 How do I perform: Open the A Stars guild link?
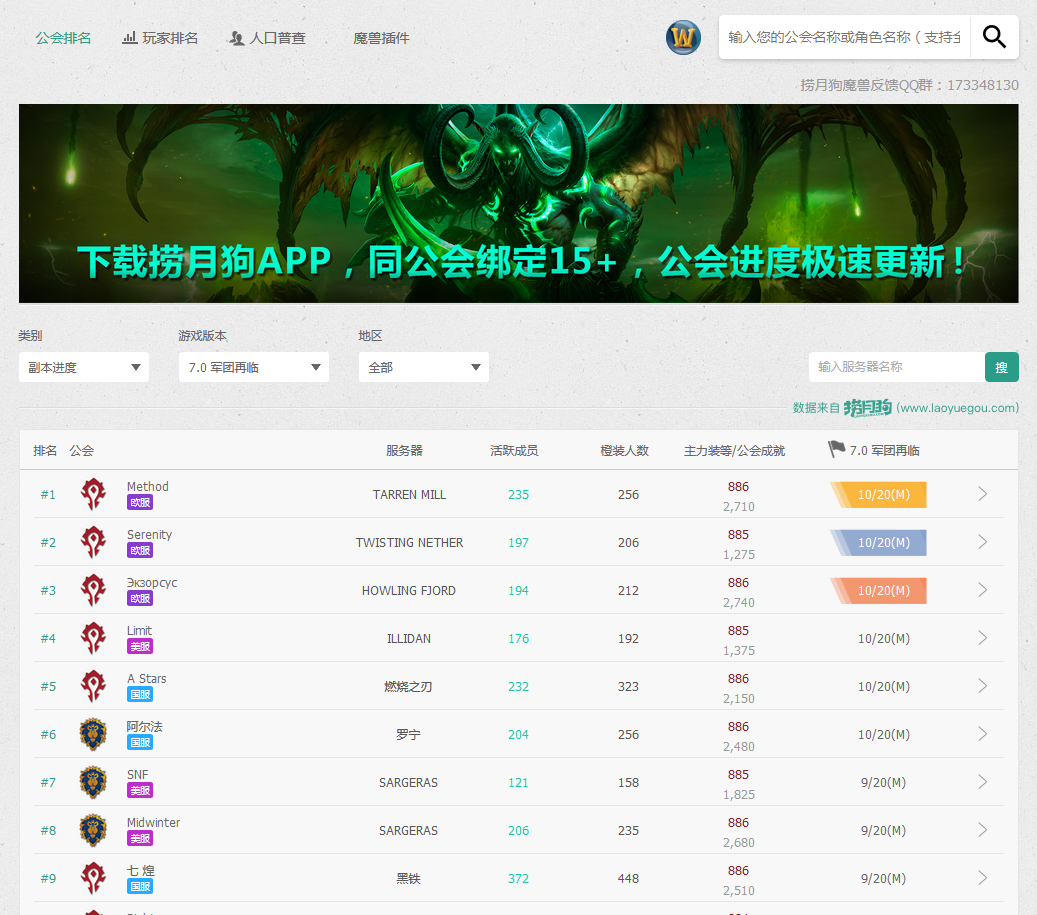point(147,678)
